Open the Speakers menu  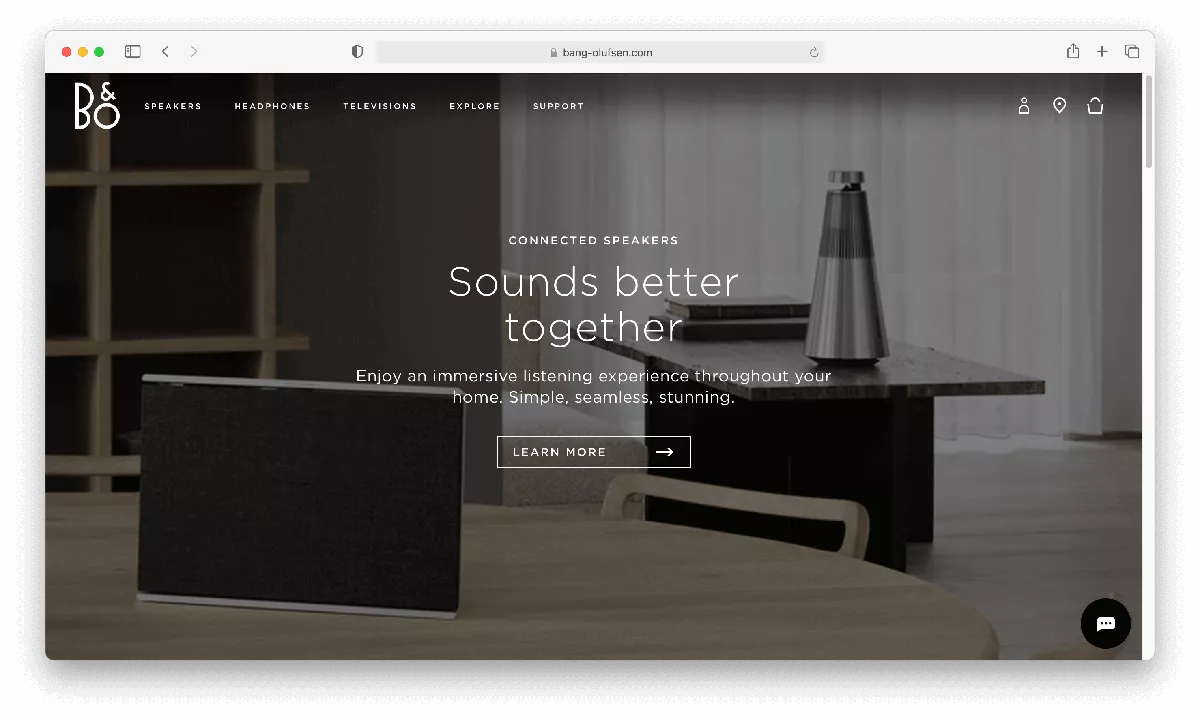coord(173,106)
